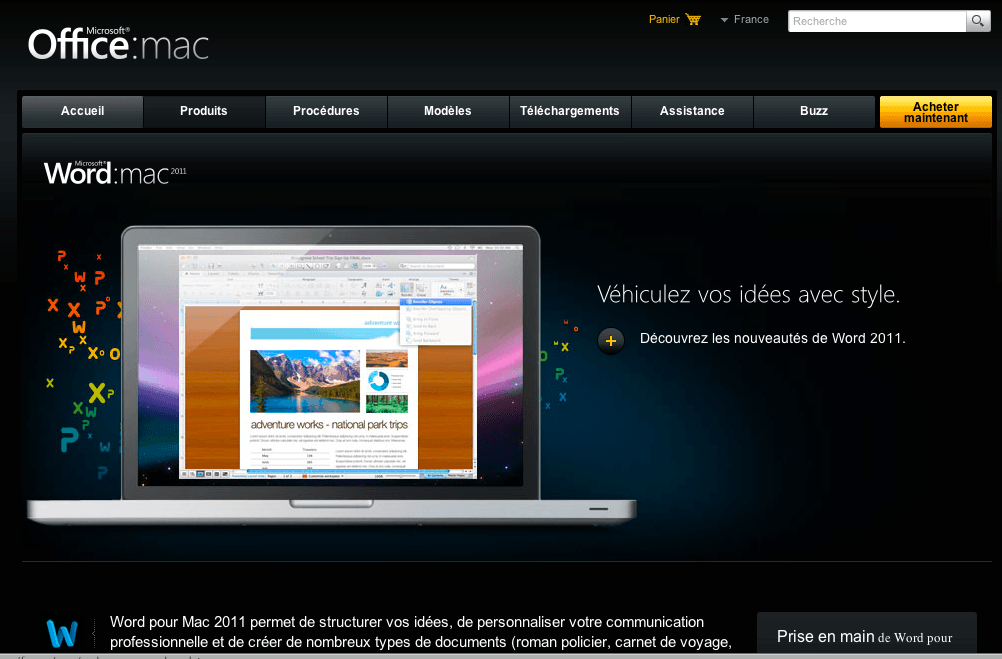
Task: Click the Acheter maintenant button
Action: pos(936,112)
